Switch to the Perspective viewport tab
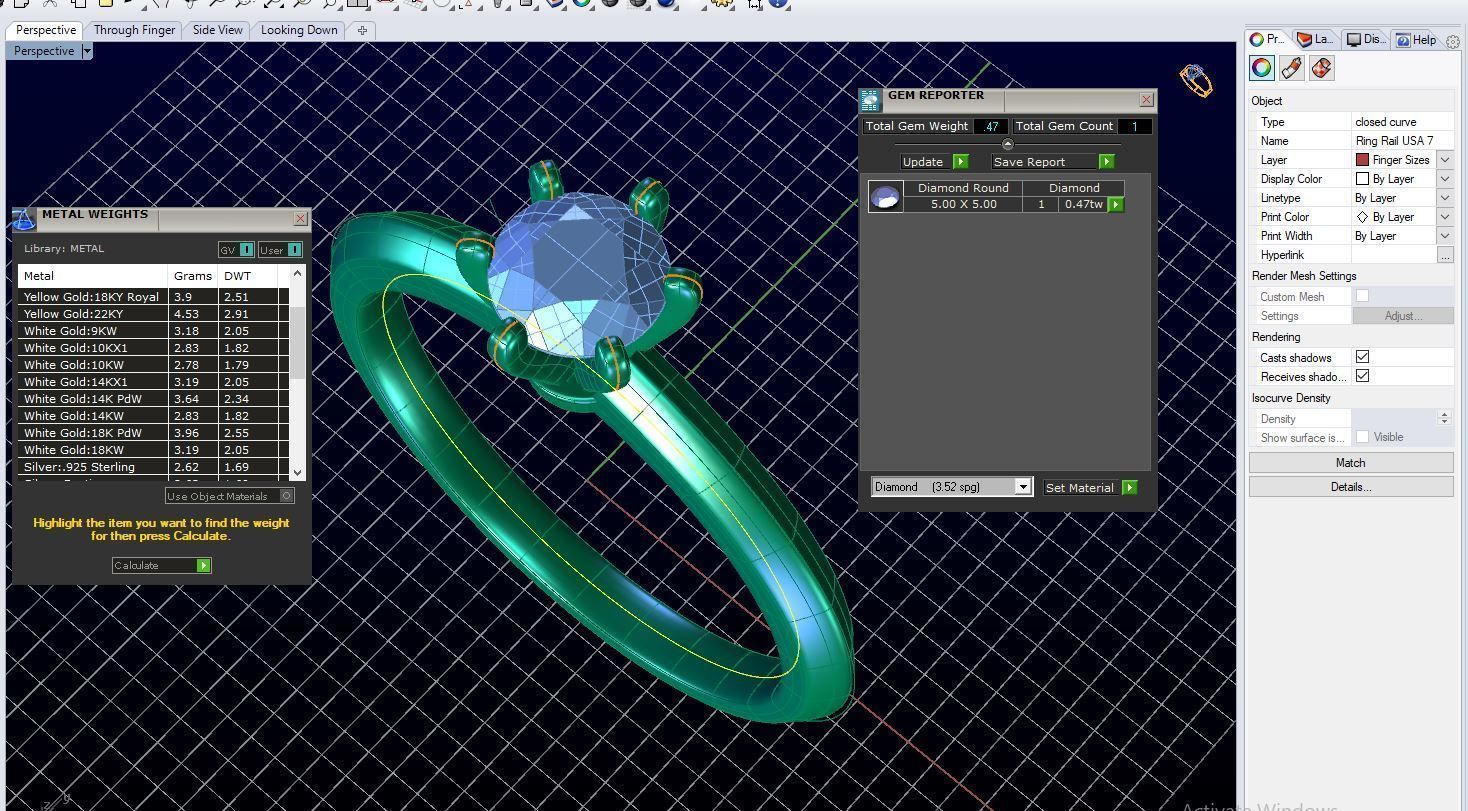The width and height of the screenshot is (1468, 811). click(x=46, y=30)
